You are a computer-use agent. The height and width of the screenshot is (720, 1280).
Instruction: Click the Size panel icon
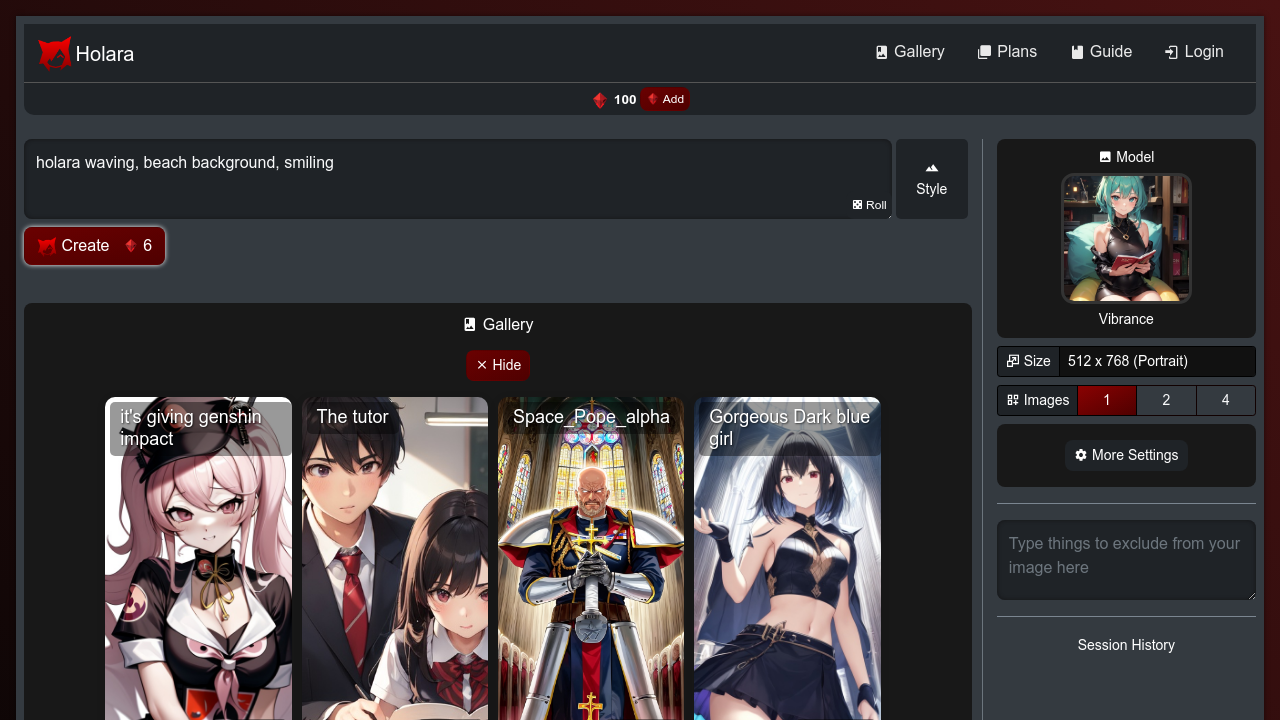[x=1013, y=360]
